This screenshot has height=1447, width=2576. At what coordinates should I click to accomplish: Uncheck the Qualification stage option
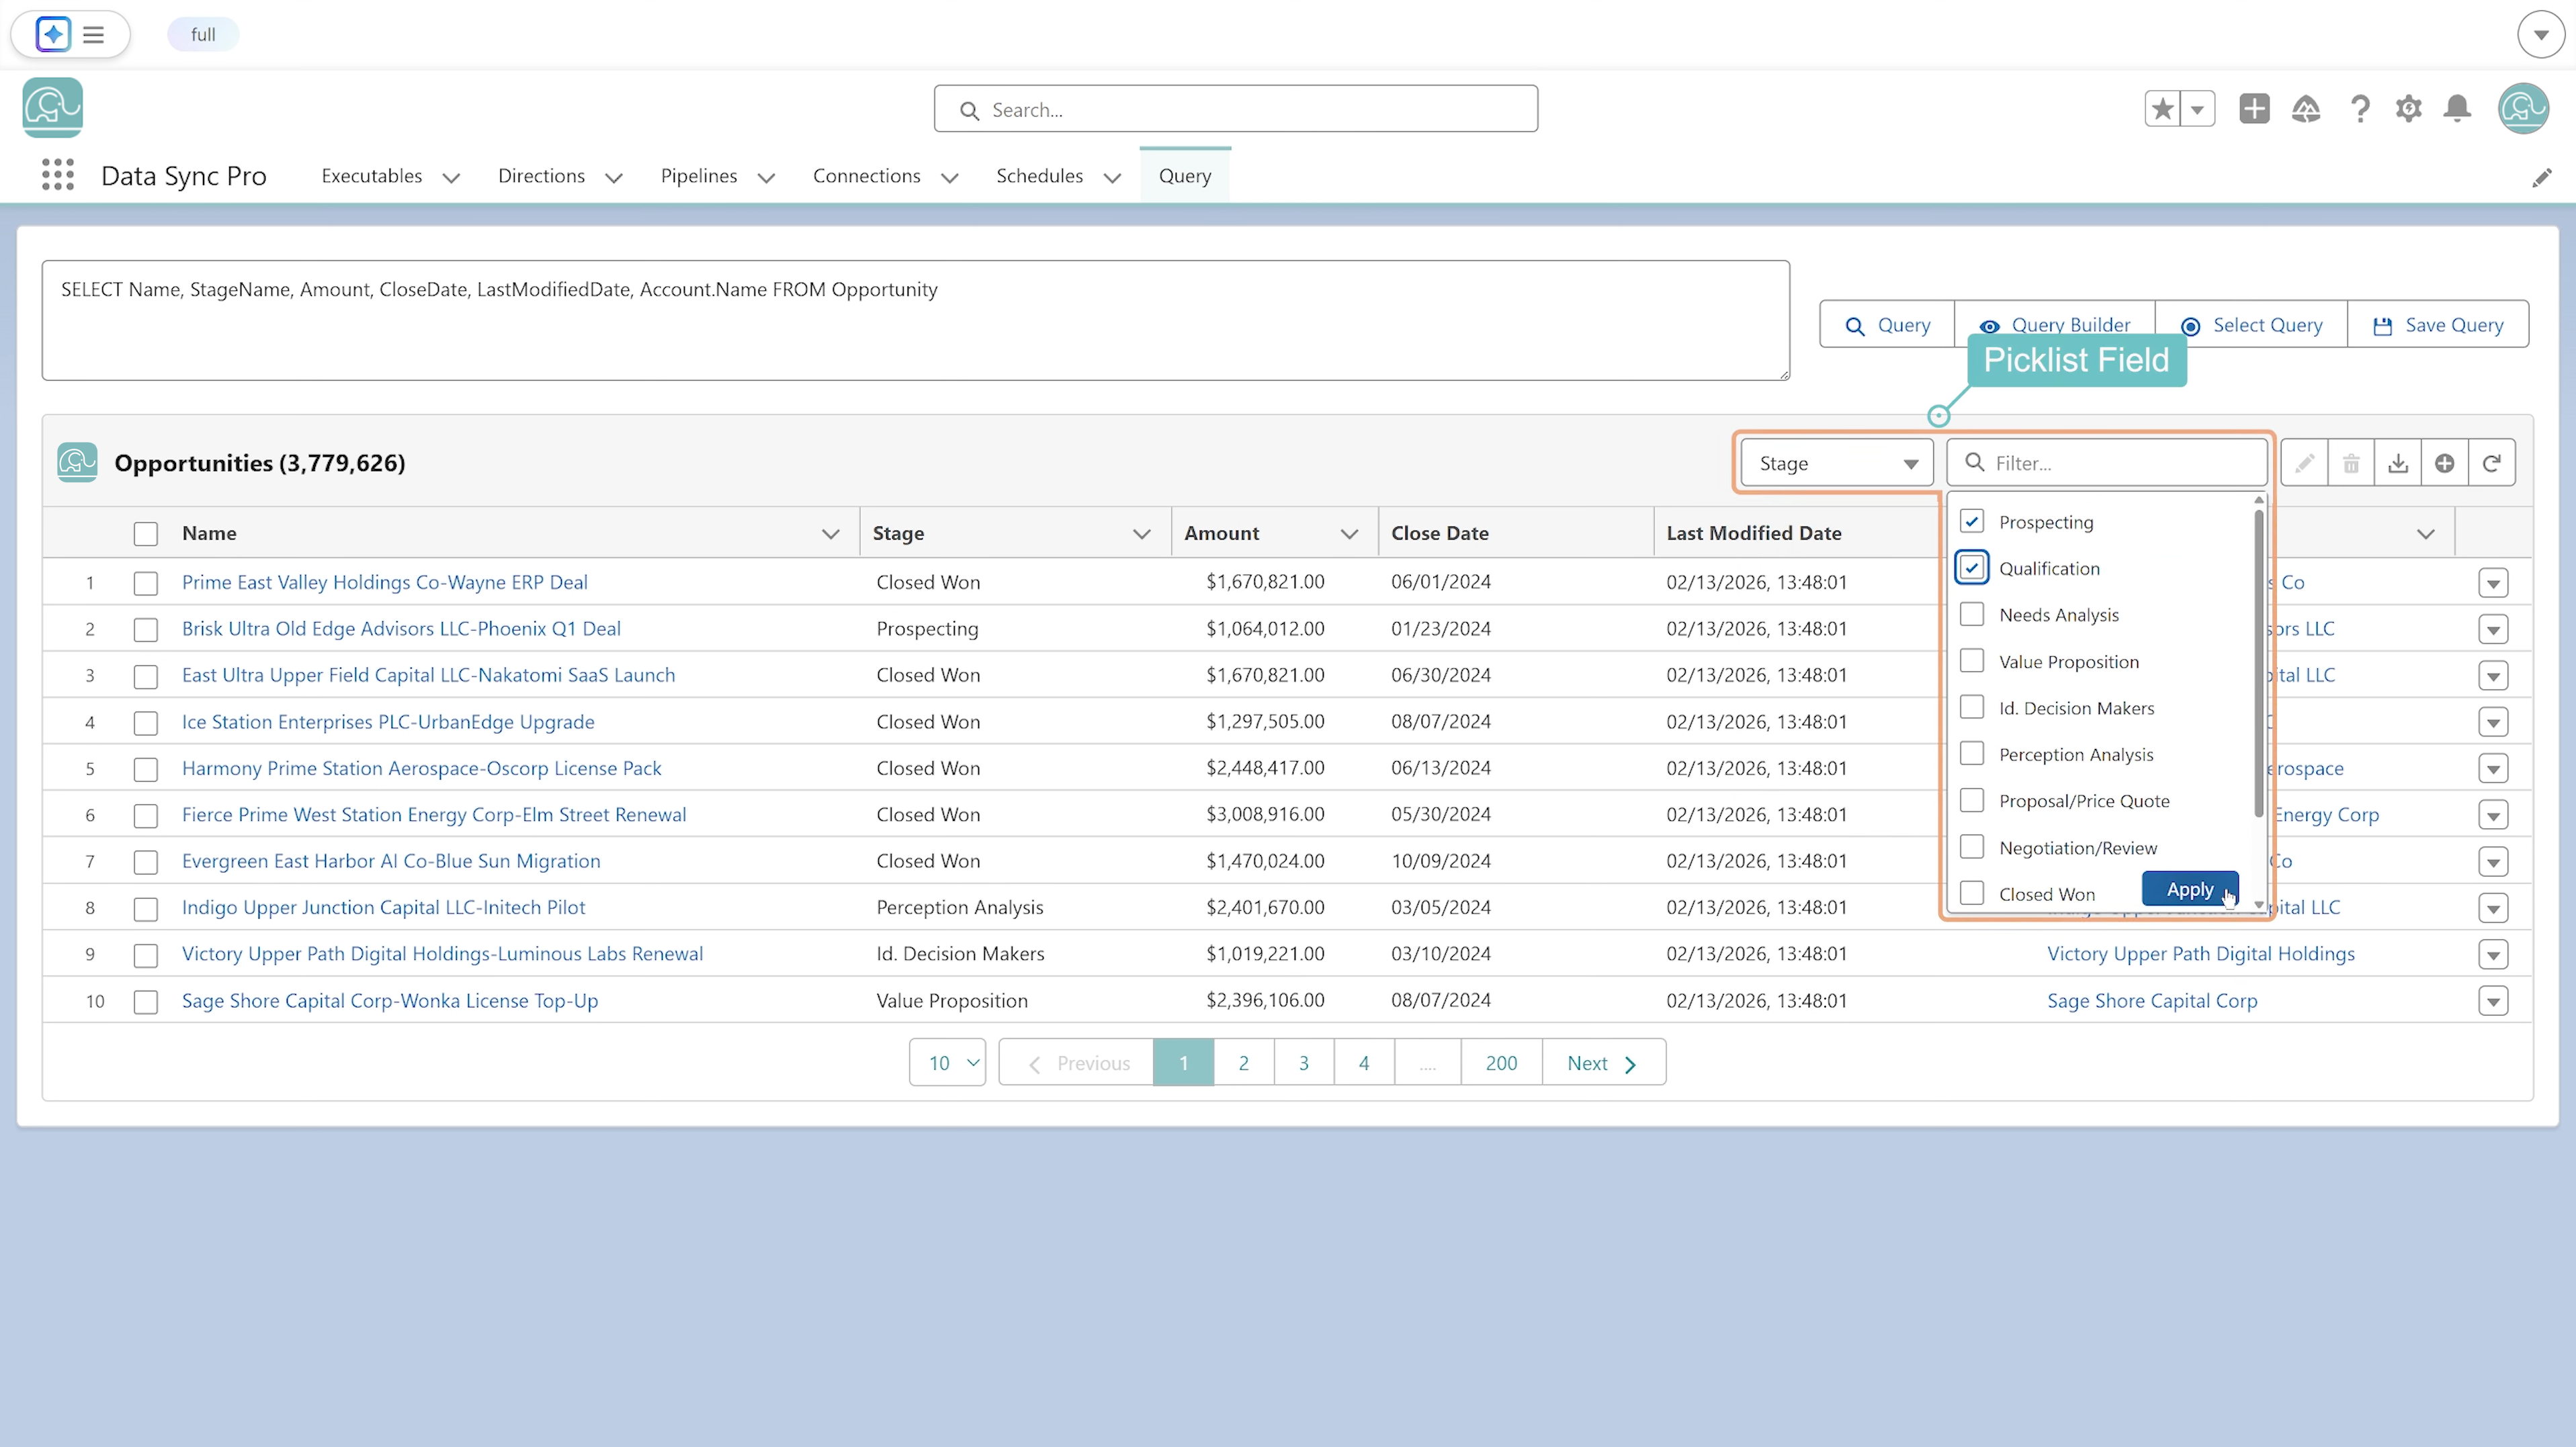point(1972,568)
